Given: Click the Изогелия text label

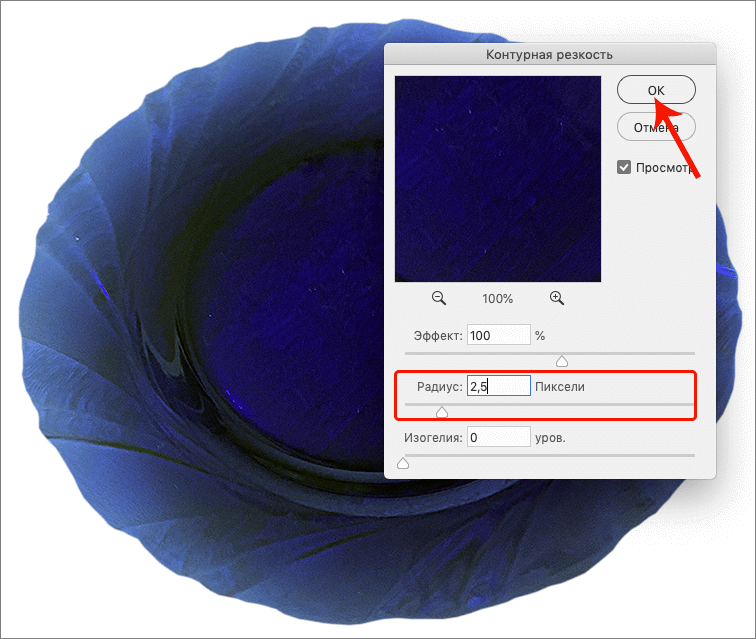Looking at the screenshot, I should click(x=432, y=437).
